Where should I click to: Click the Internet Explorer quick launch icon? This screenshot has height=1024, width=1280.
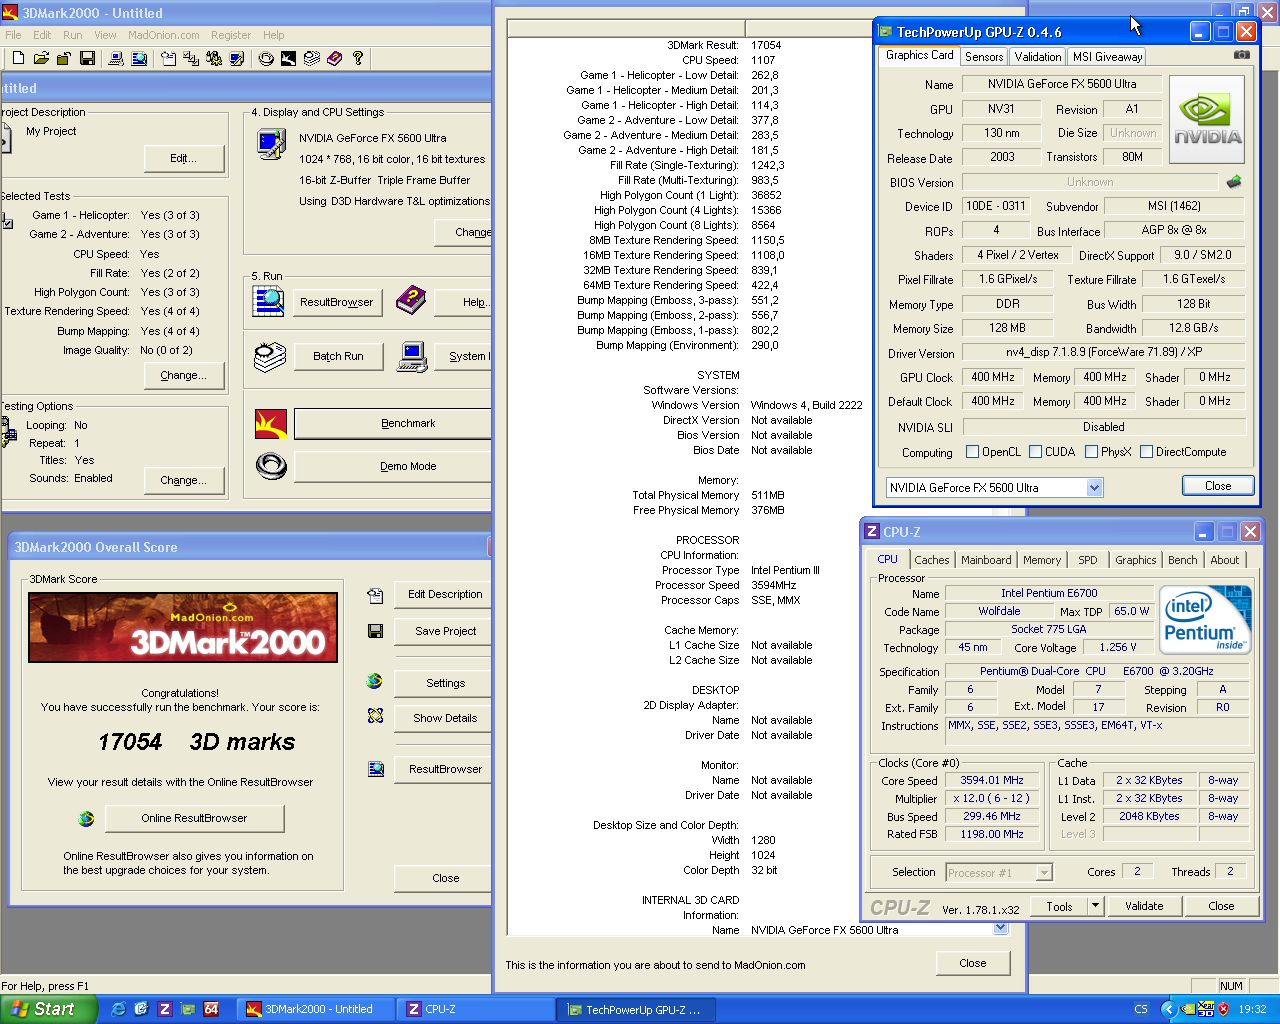[x=119, y=1009]
